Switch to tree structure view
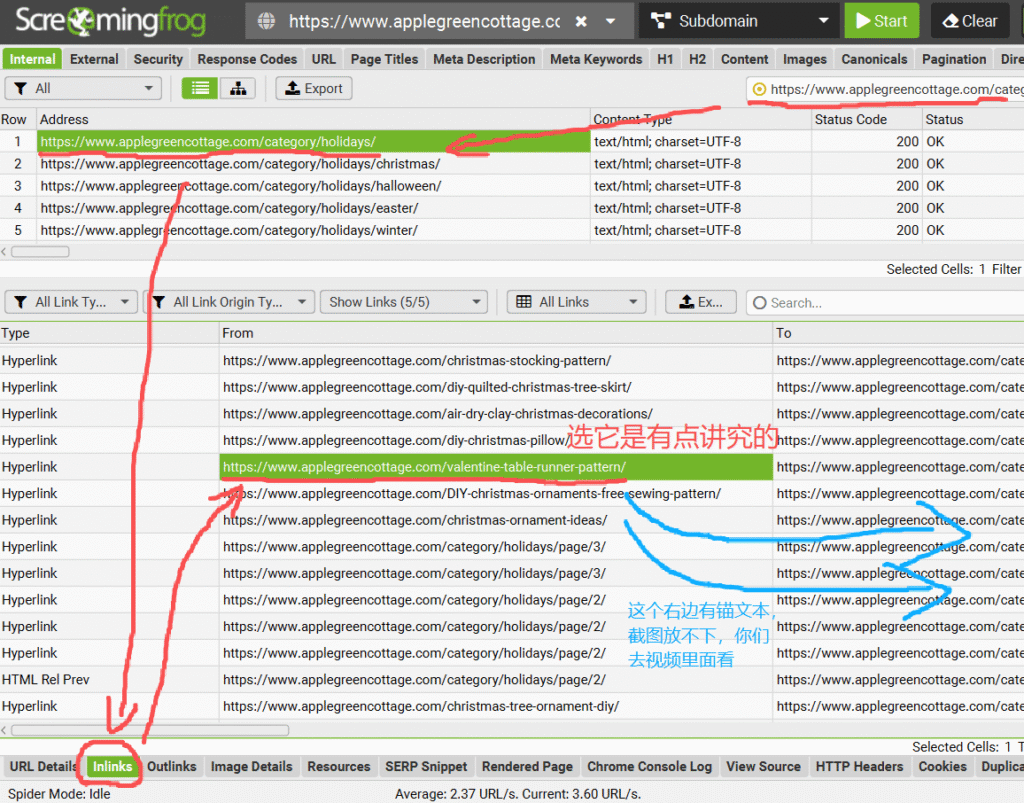This screenshot has width=1024, height=803. 238,88
